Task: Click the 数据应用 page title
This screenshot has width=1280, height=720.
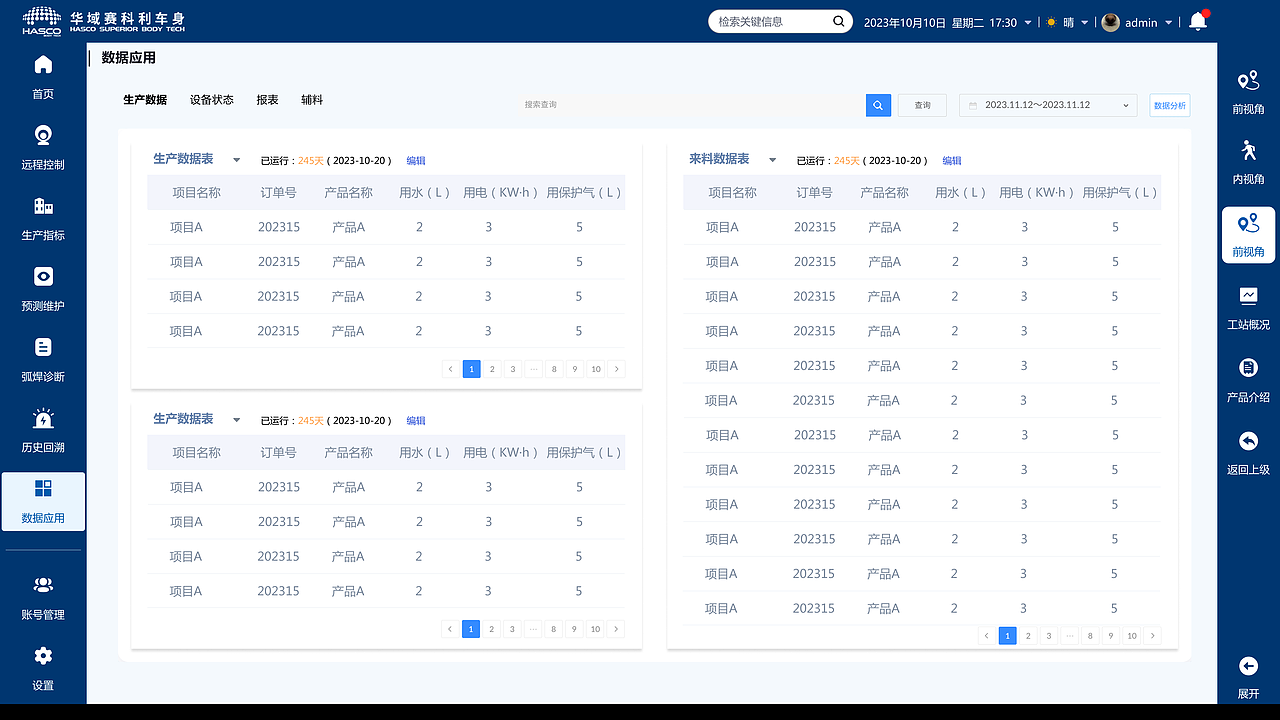Action: click(129, 58)
